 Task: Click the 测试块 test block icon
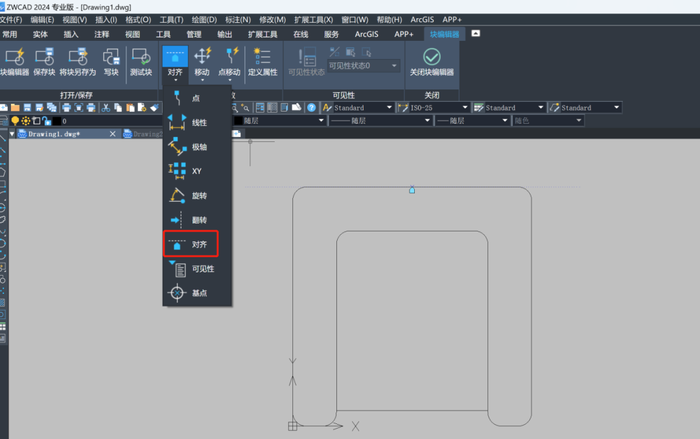tap(141, 62)
